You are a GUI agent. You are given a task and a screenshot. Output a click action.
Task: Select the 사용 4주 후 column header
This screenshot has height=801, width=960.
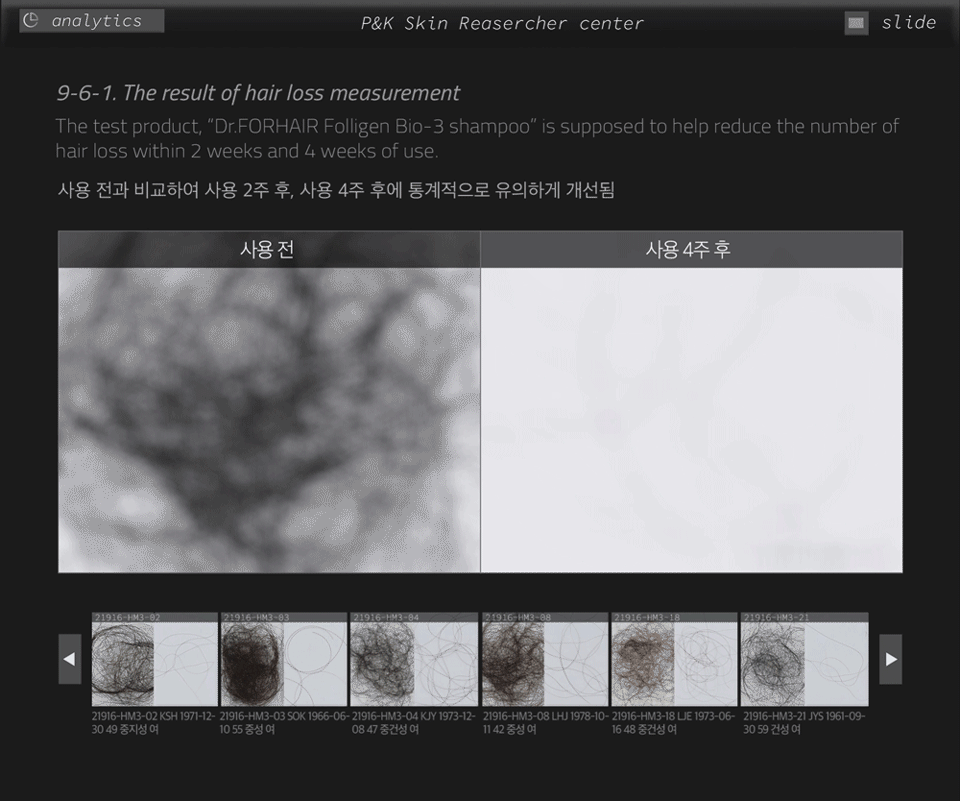pos(690,250)
